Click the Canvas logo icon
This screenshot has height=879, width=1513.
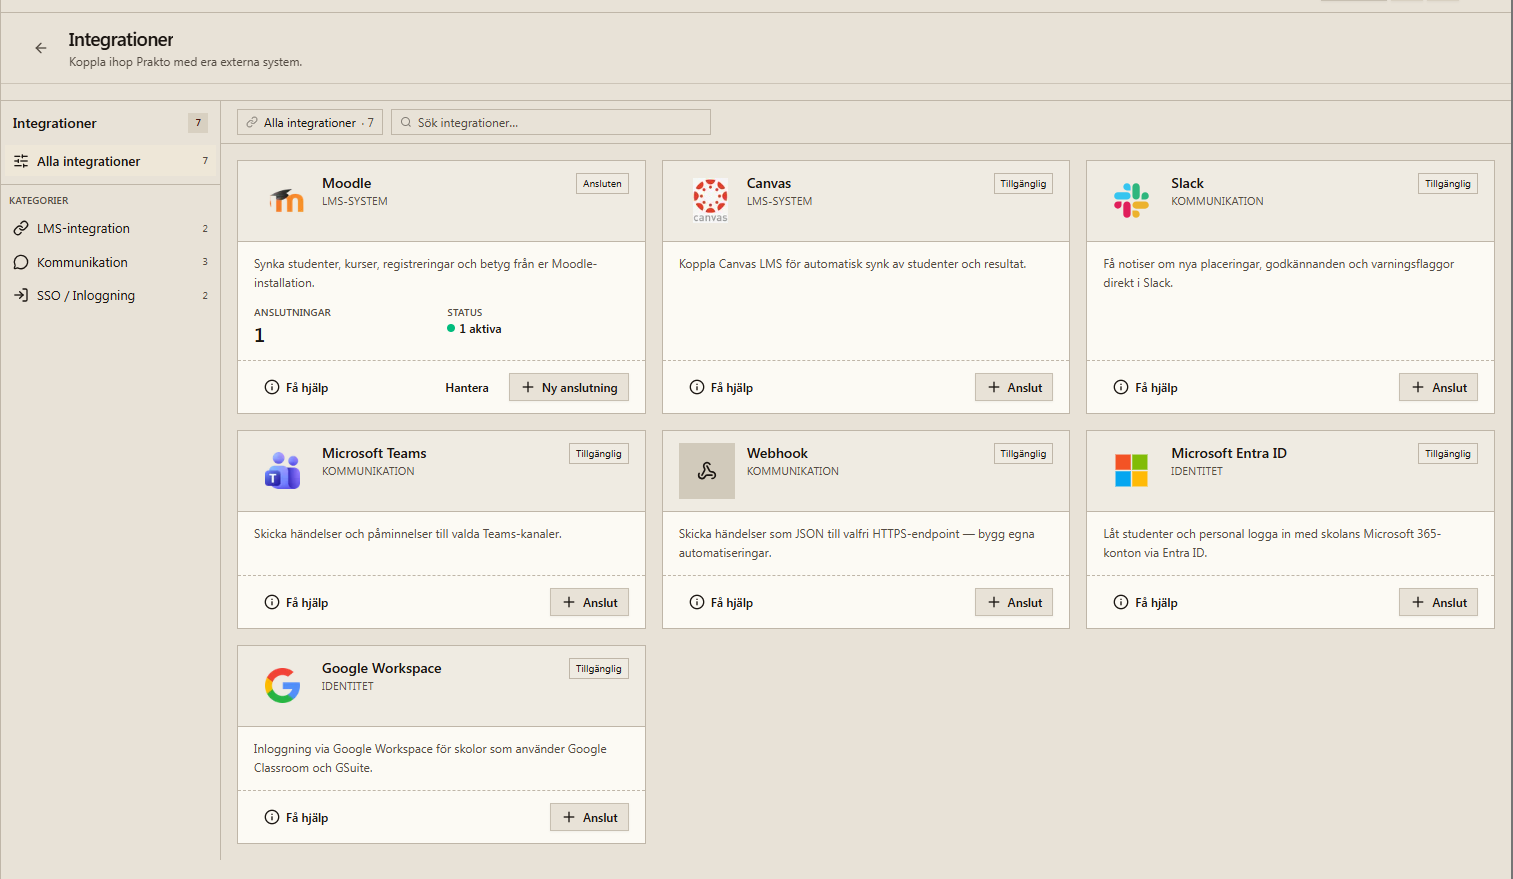(711, 200)
